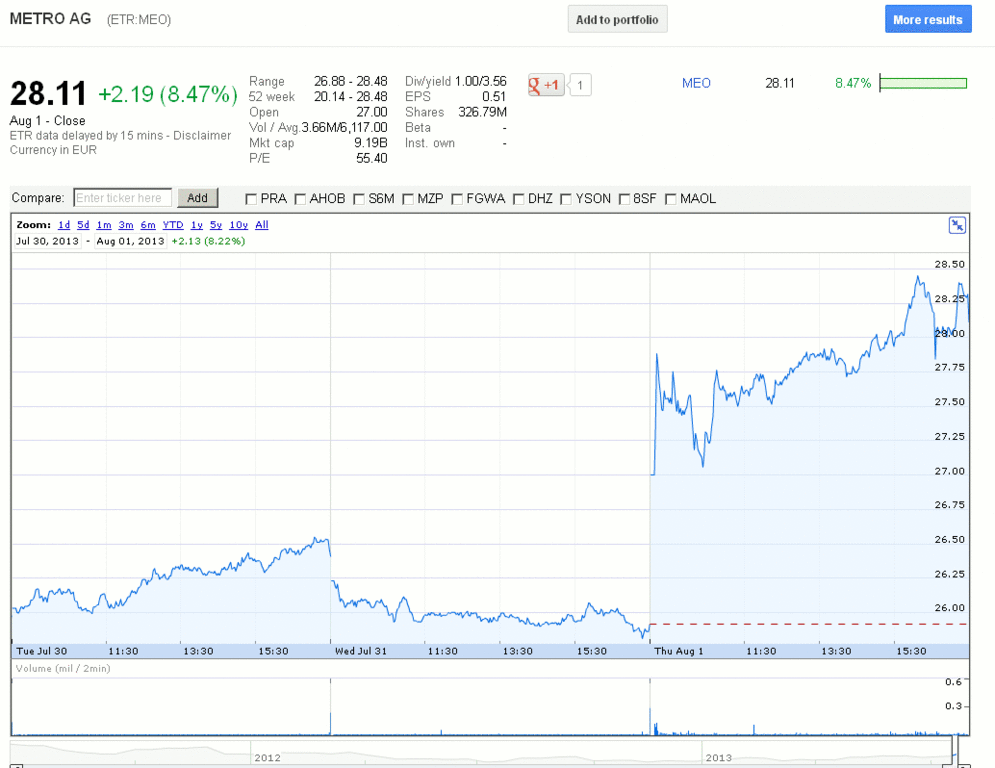This screenshot has width=995, height=768.
Task: Check the YSON compare checkbox
Action: click(566, 199)
